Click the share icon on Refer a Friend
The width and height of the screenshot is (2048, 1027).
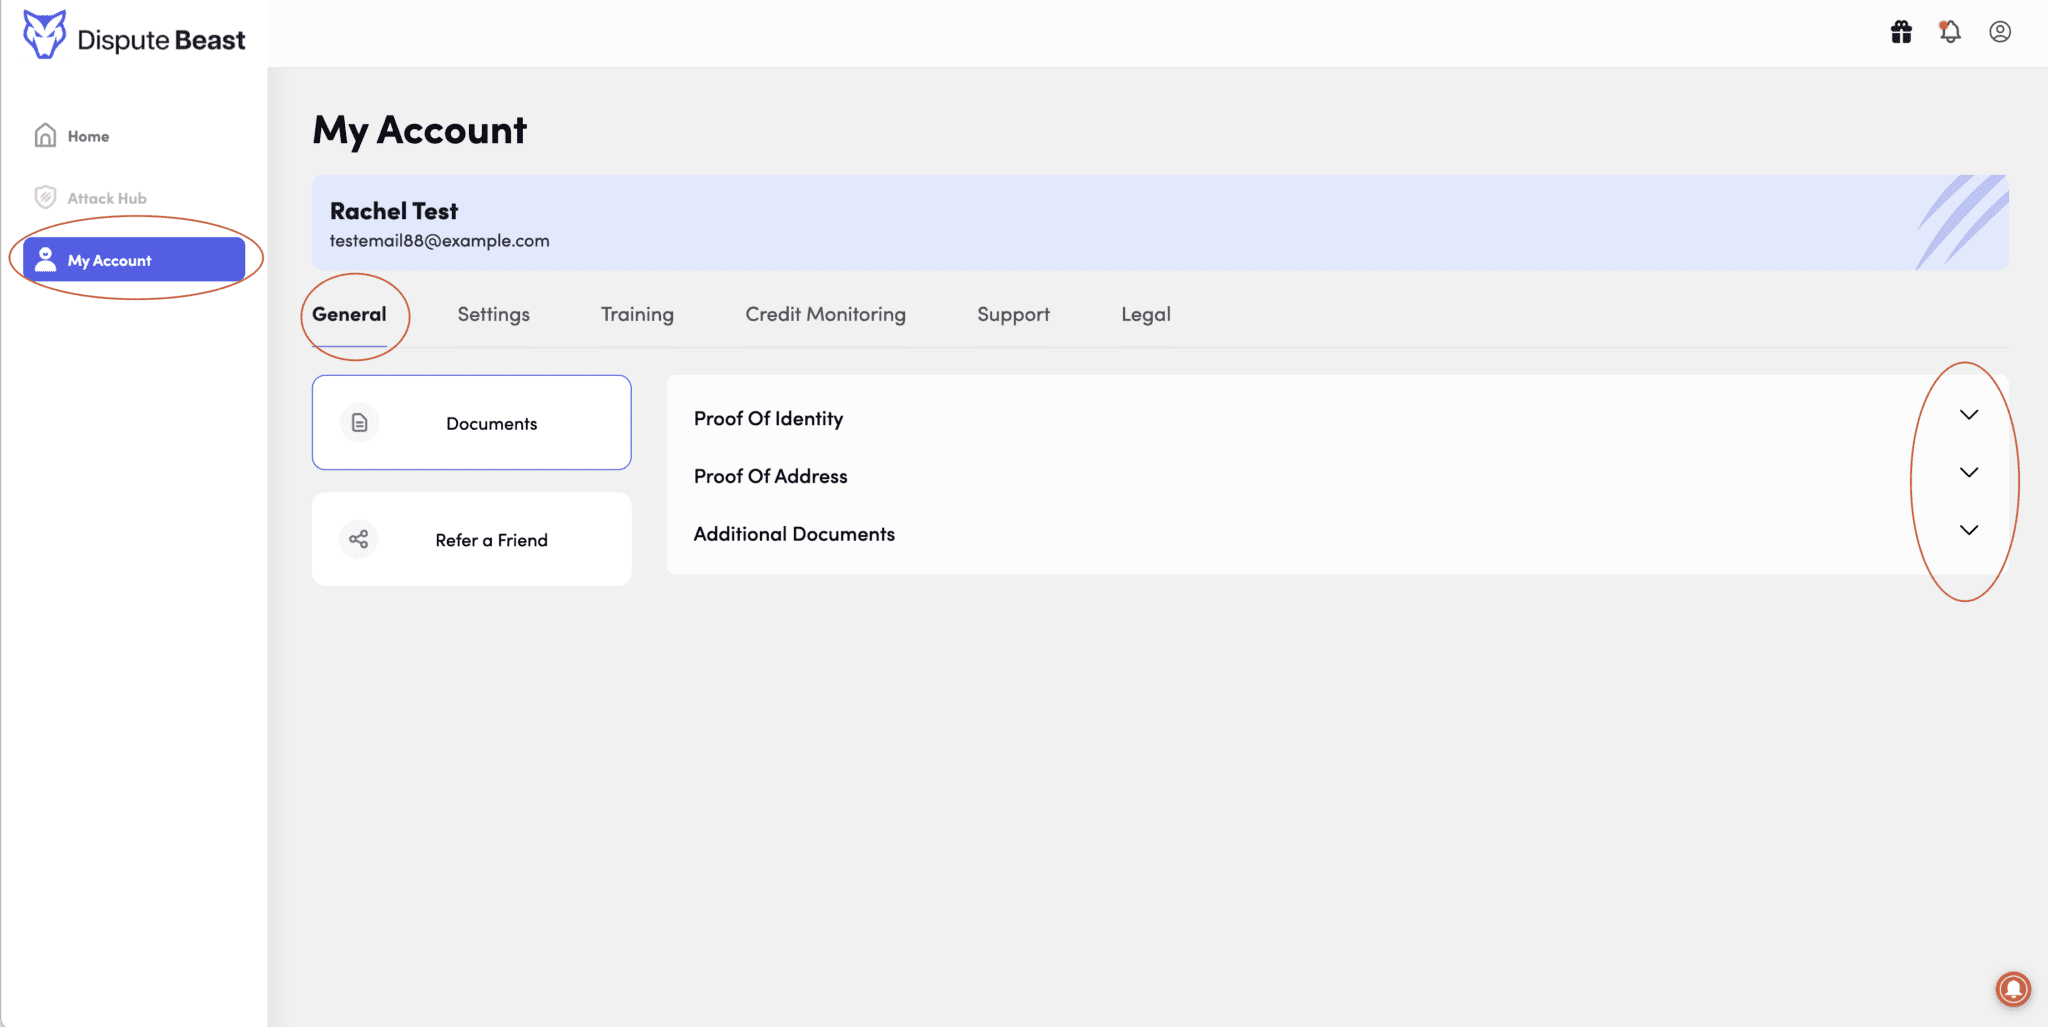click(358, 539)
